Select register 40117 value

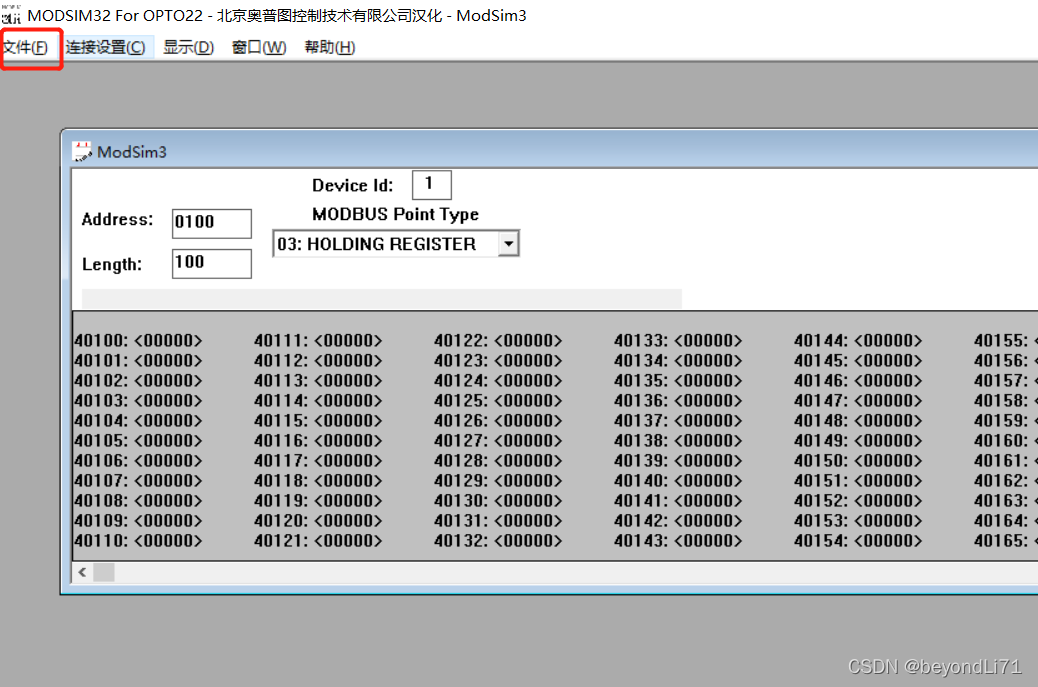coord(348,461)
